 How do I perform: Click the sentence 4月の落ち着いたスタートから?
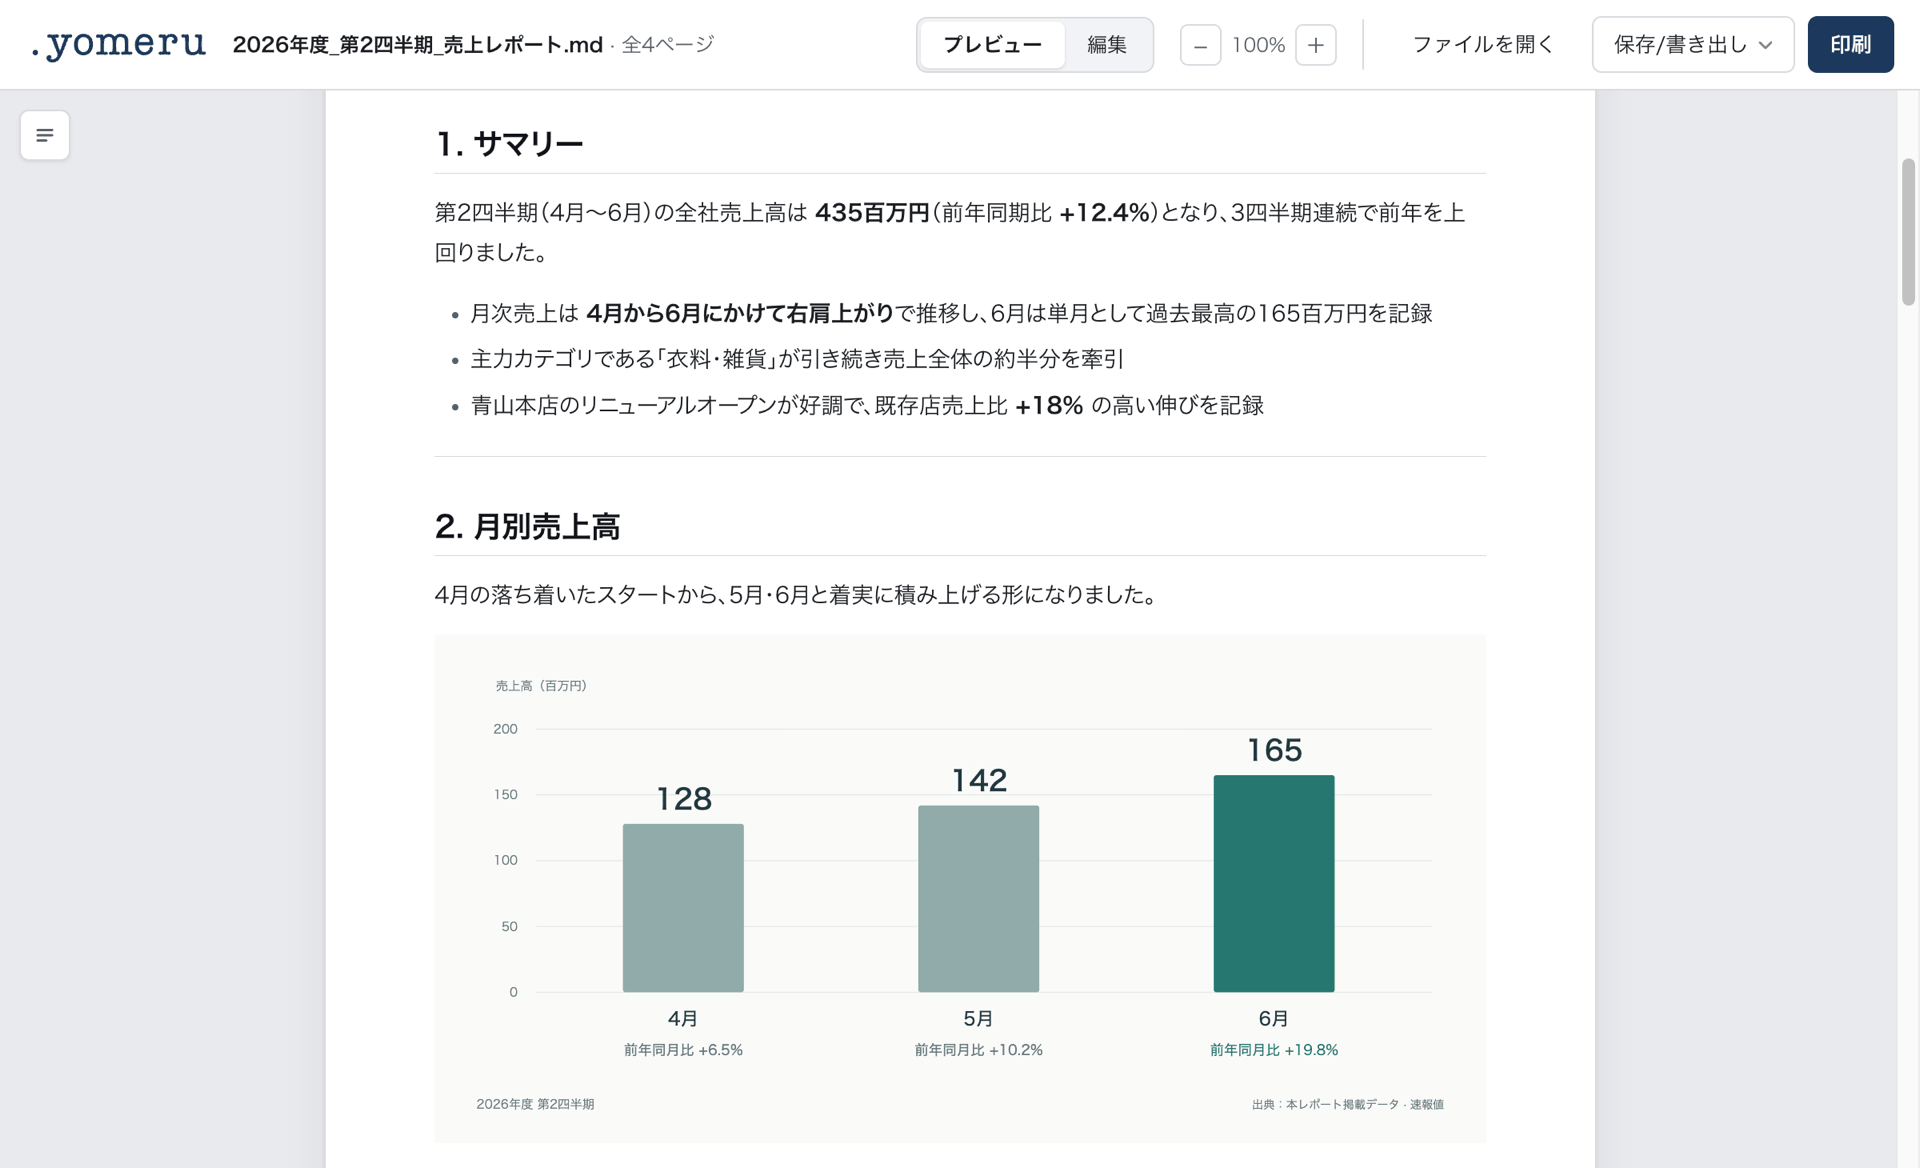coord(796,595)
